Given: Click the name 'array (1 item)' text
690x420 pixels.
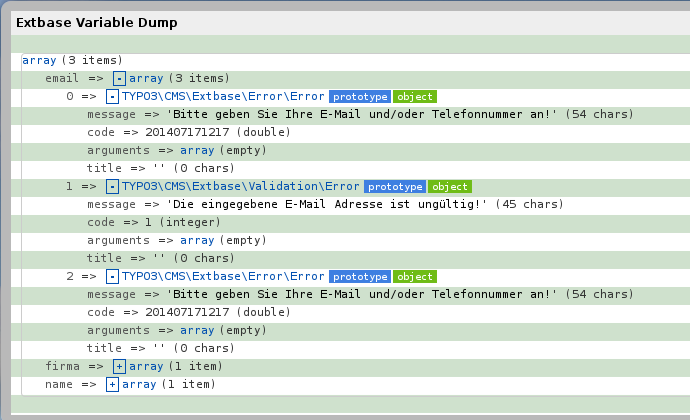Looking at the screenshot, I should 169,384.
